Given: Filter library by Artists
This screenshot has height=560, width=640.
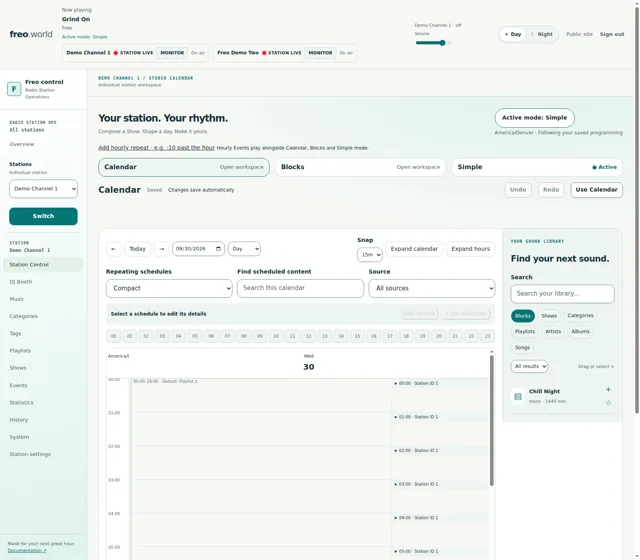Looking at the screenshot, I should 553,331.
